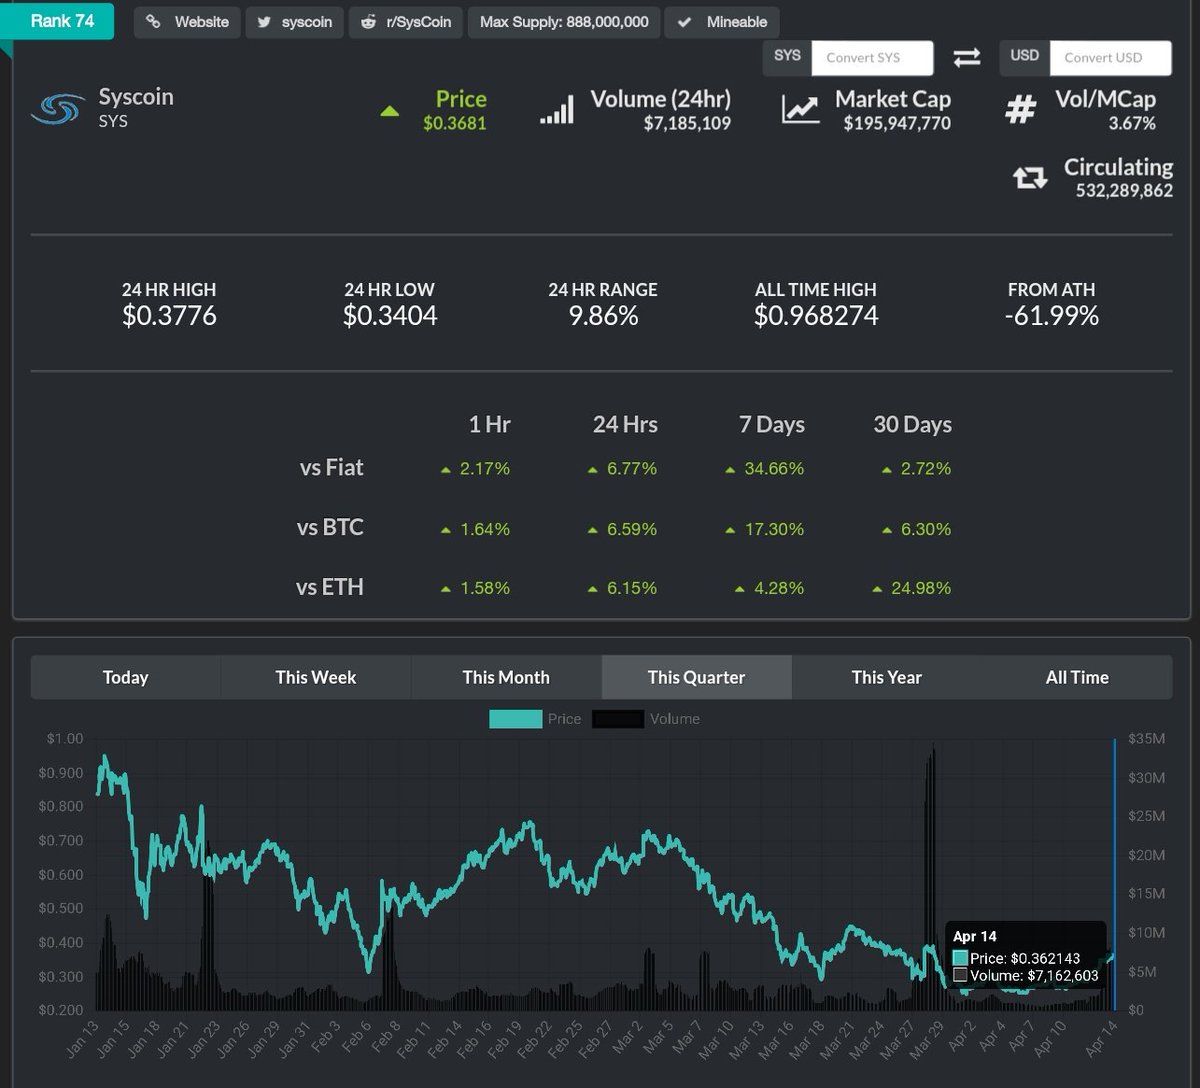The image size is (1200, 1088).
Task: Toggle the Volume series in chart legend
Action: 646,719
